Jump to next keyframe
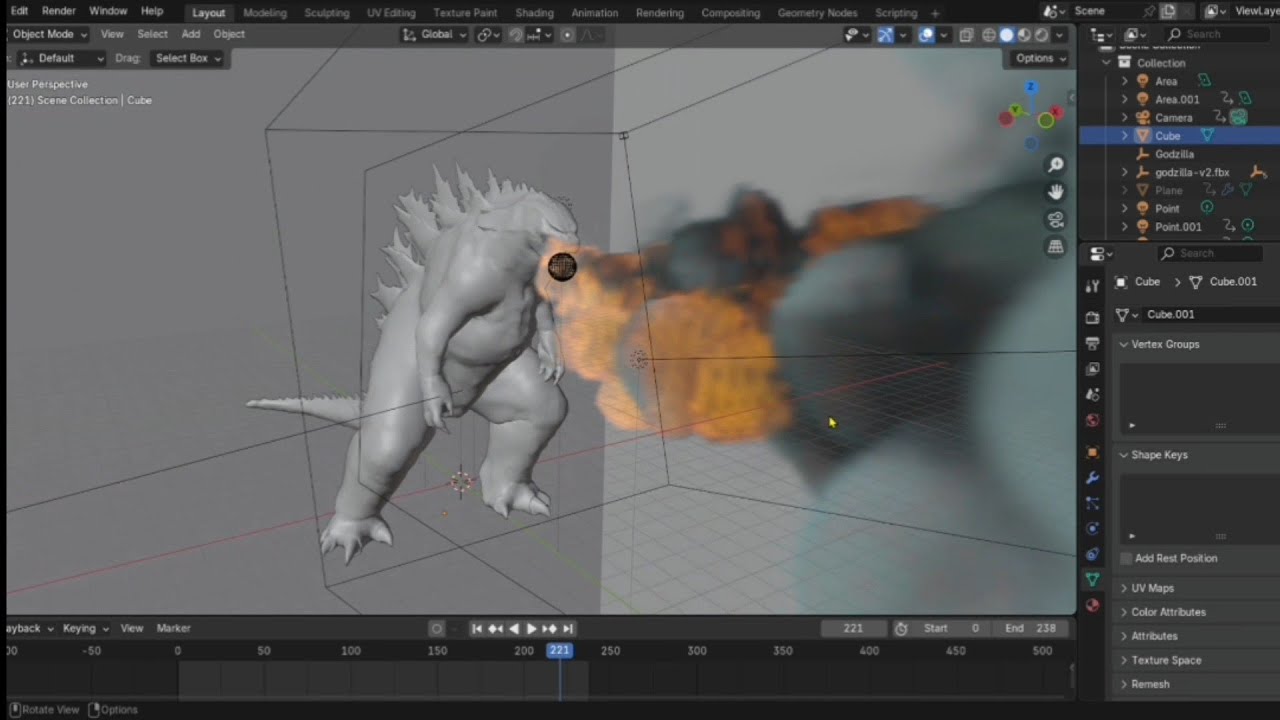The height and width of the screenshot is (720, 1280). pos(549,628)
